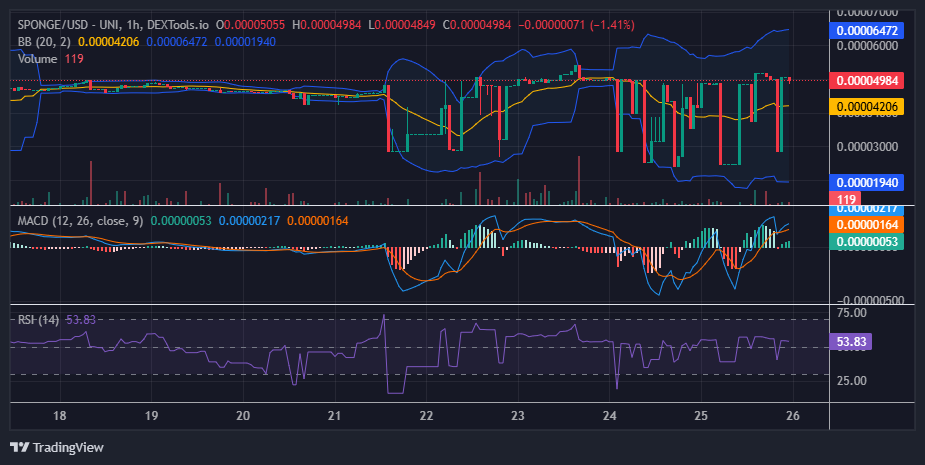
Task: Click the Volume indicator legend
Action: coord(37,59)
